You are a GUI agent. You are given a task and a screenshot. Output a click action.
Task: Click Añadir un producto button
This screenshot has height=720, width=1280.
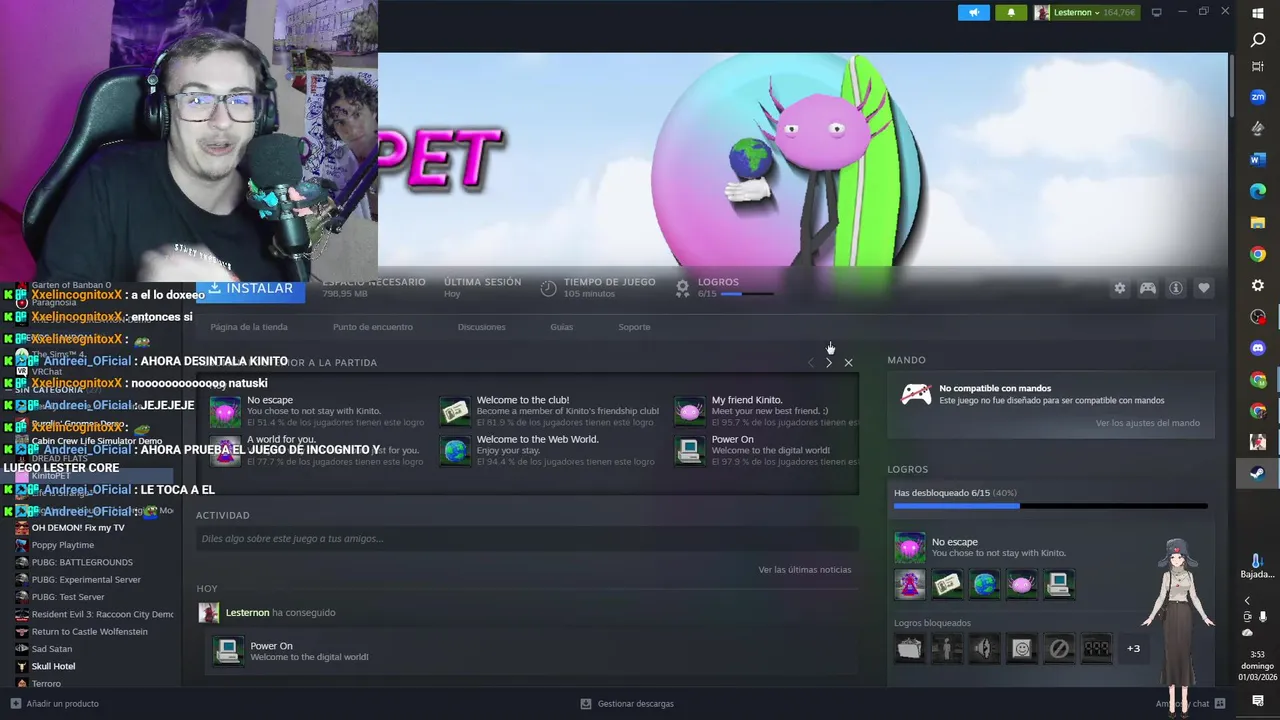pos(55,704)
